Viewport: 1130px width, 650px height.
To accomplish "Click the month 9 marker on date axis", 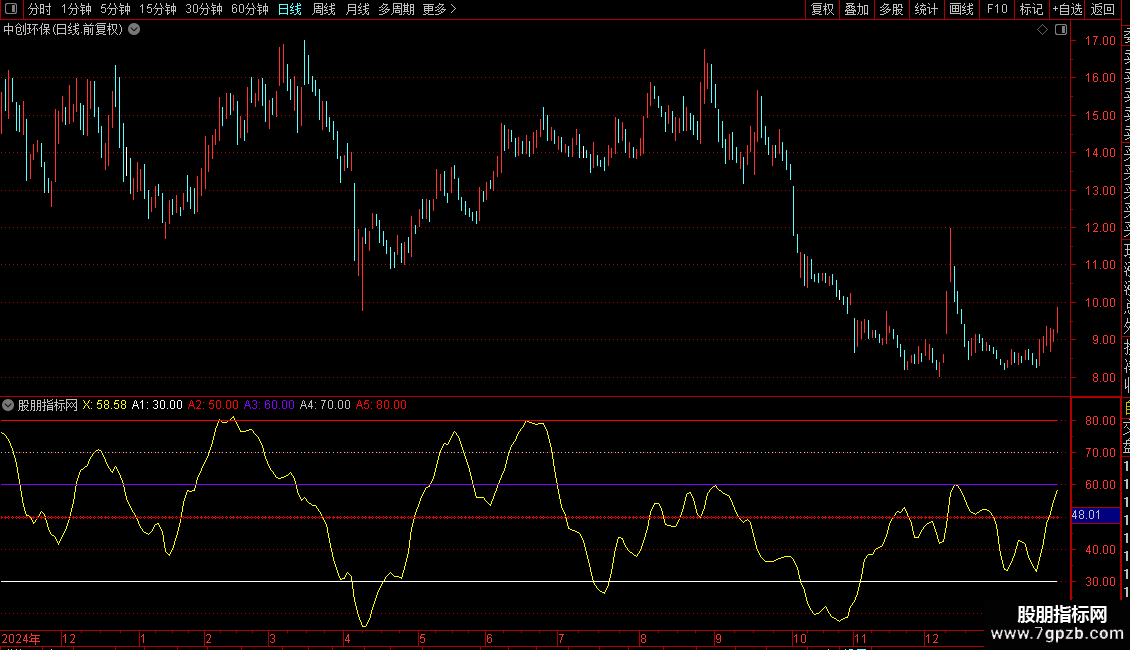I will click(719, 639).
